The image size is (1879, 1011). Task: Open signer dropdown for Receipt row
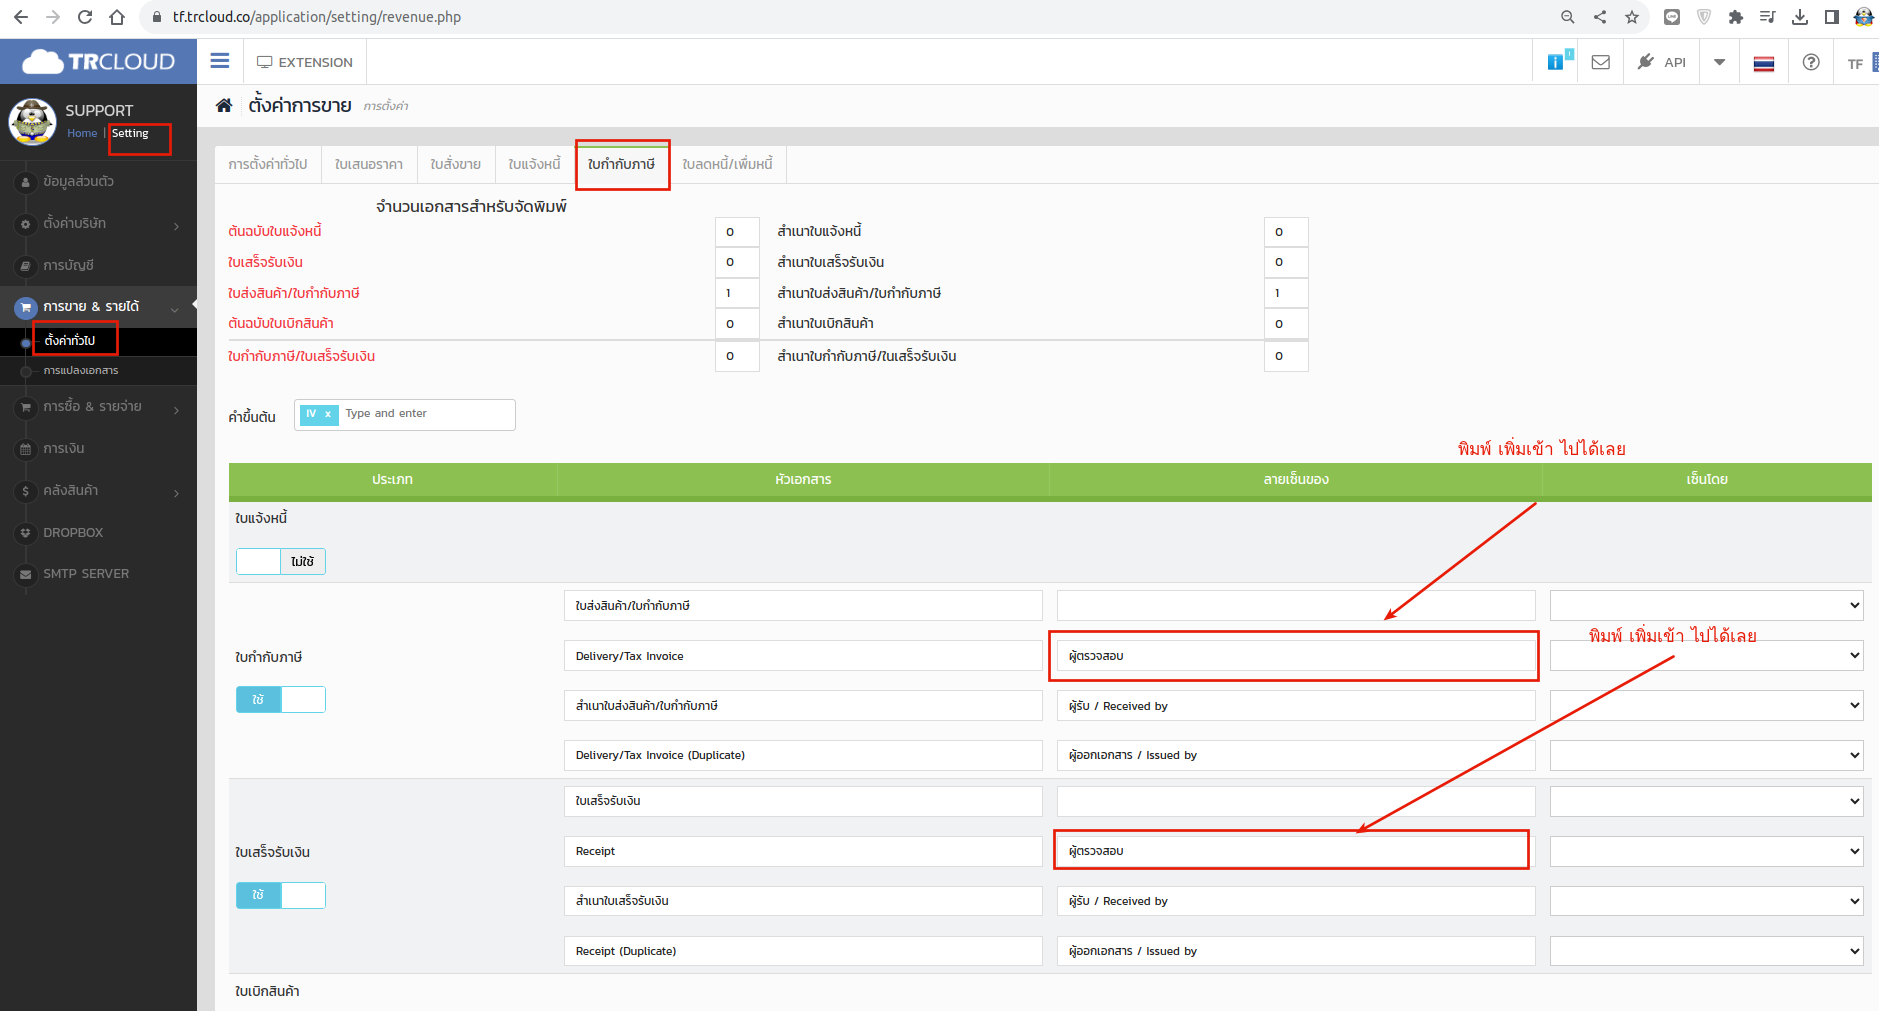pos(1707,851)
